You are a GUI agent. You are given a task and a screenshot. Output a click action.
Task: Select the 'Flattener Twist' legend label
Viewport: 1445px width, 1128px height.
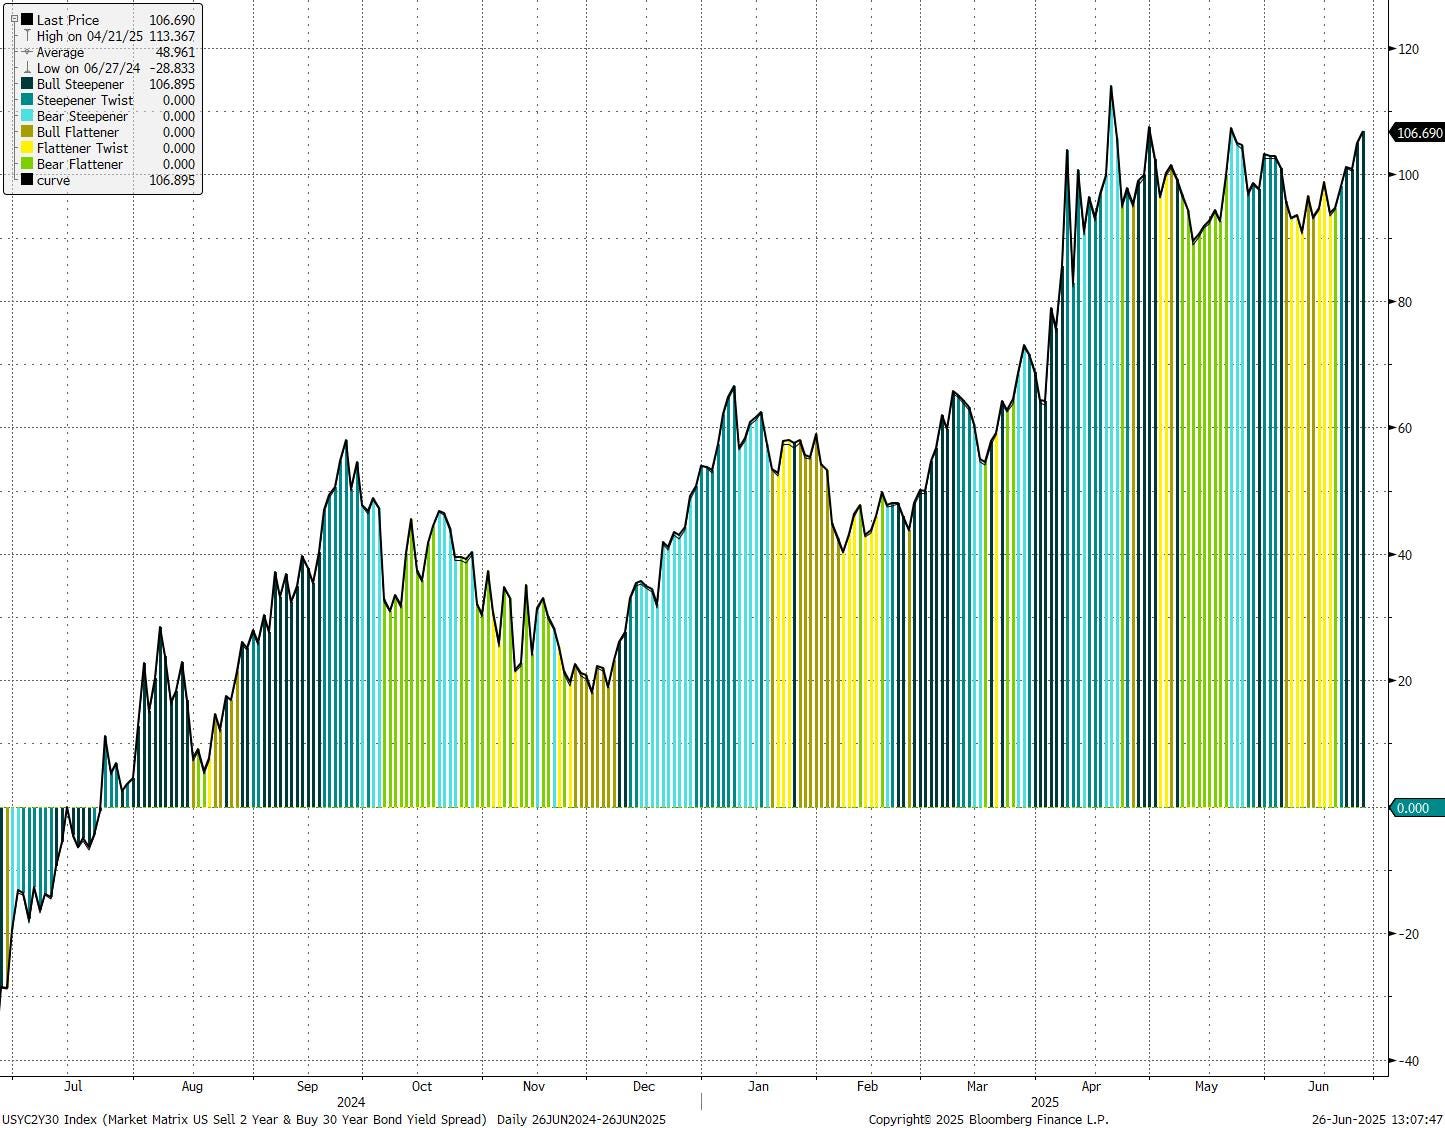pyautogui.click(x=82, y=148)
